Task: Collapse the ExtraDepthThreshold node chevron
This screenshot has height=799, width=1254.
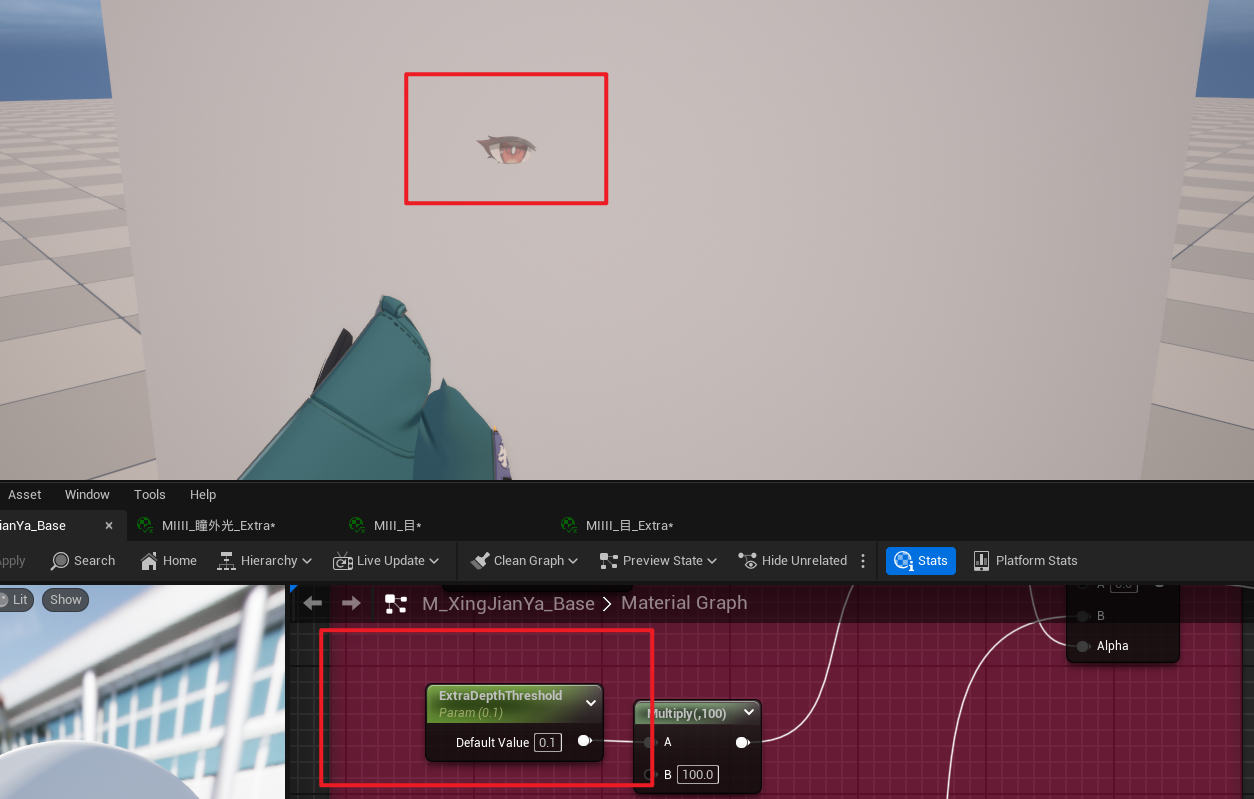Action: click(x=590, y=703)
